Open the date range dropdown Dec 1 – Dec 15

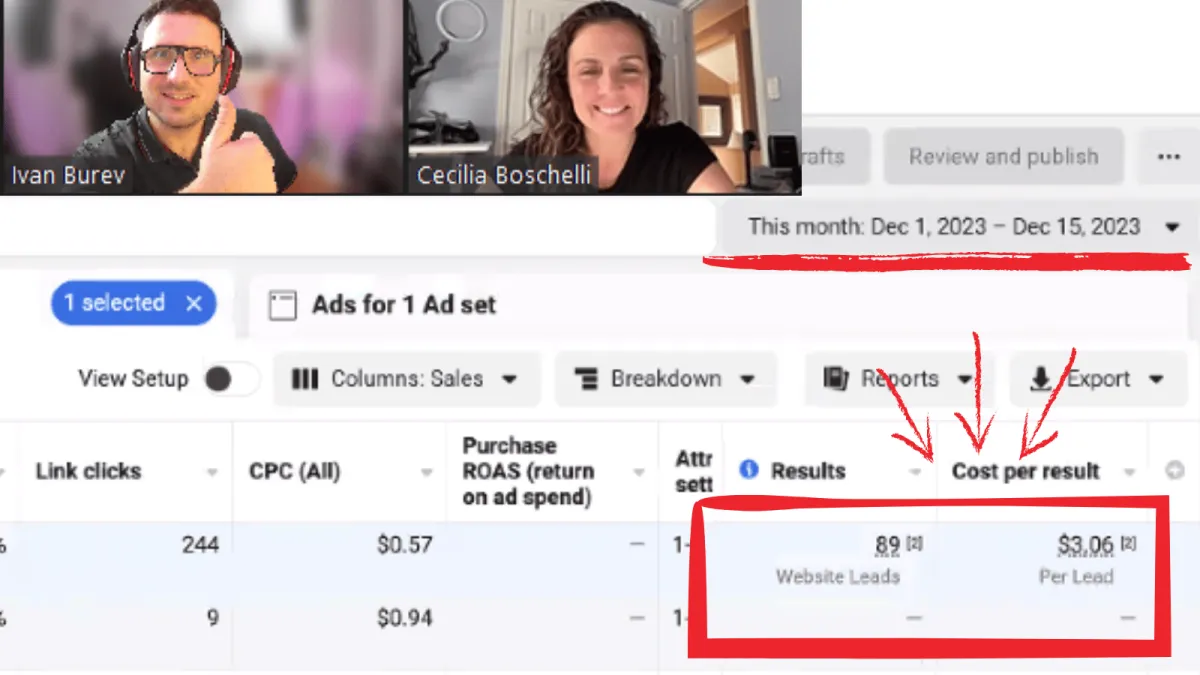pyautogui.click(x=955, y=226)
